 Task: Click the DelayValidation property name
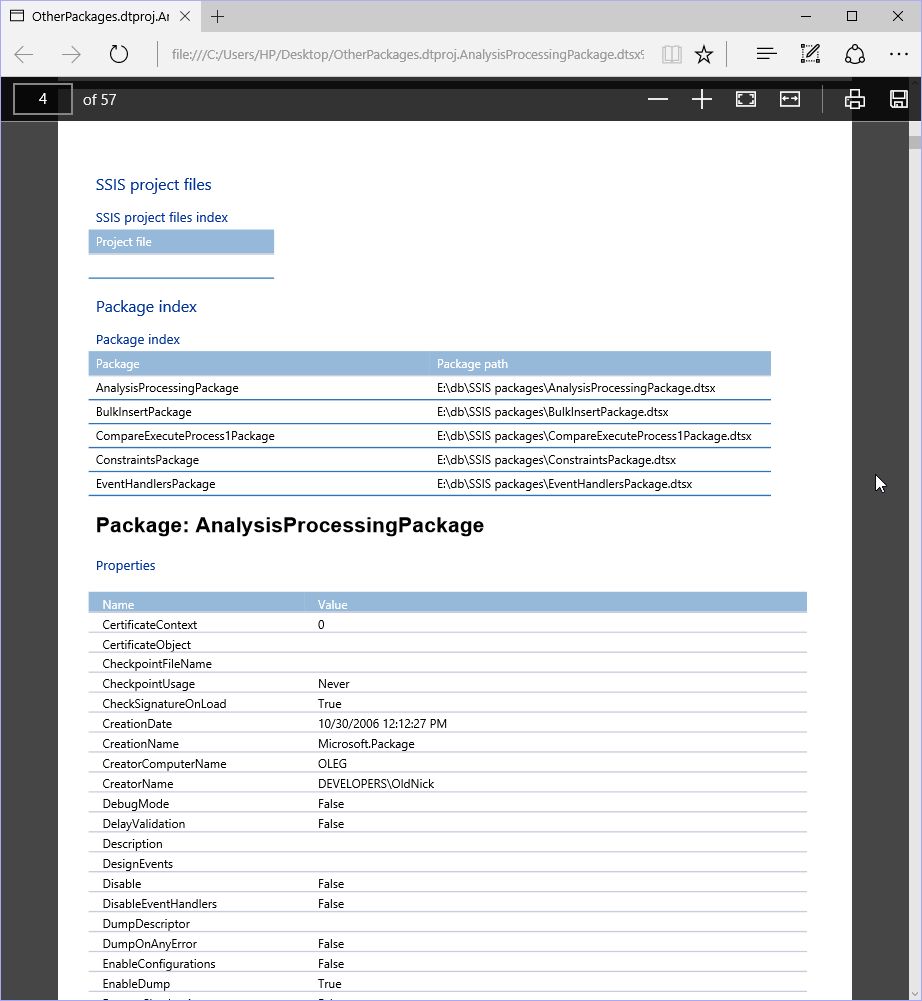point(144,824)
